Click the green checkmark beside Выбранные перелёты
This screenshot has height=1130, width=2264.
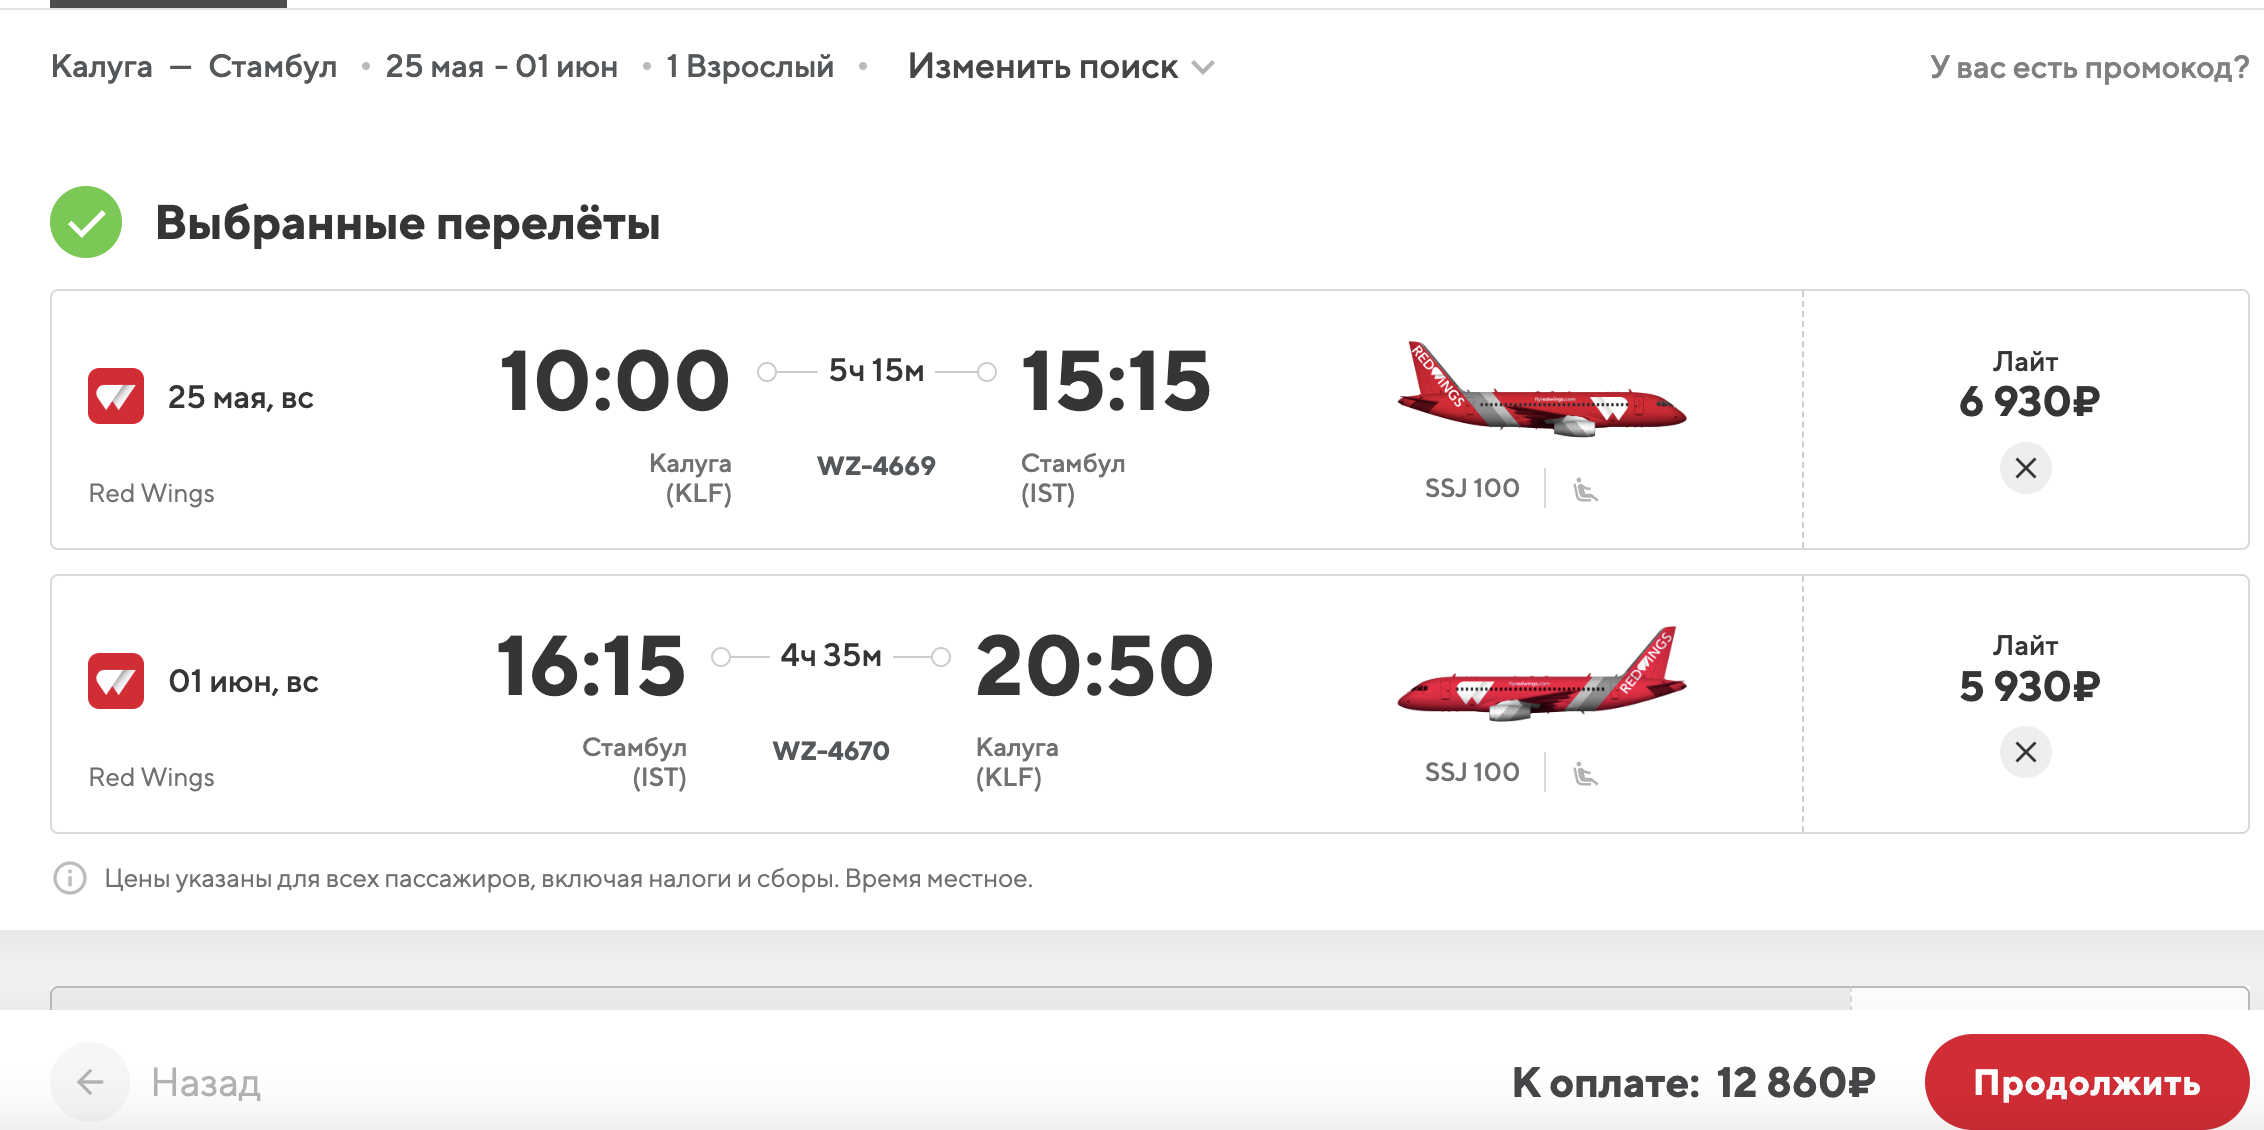tap(86, 222)
